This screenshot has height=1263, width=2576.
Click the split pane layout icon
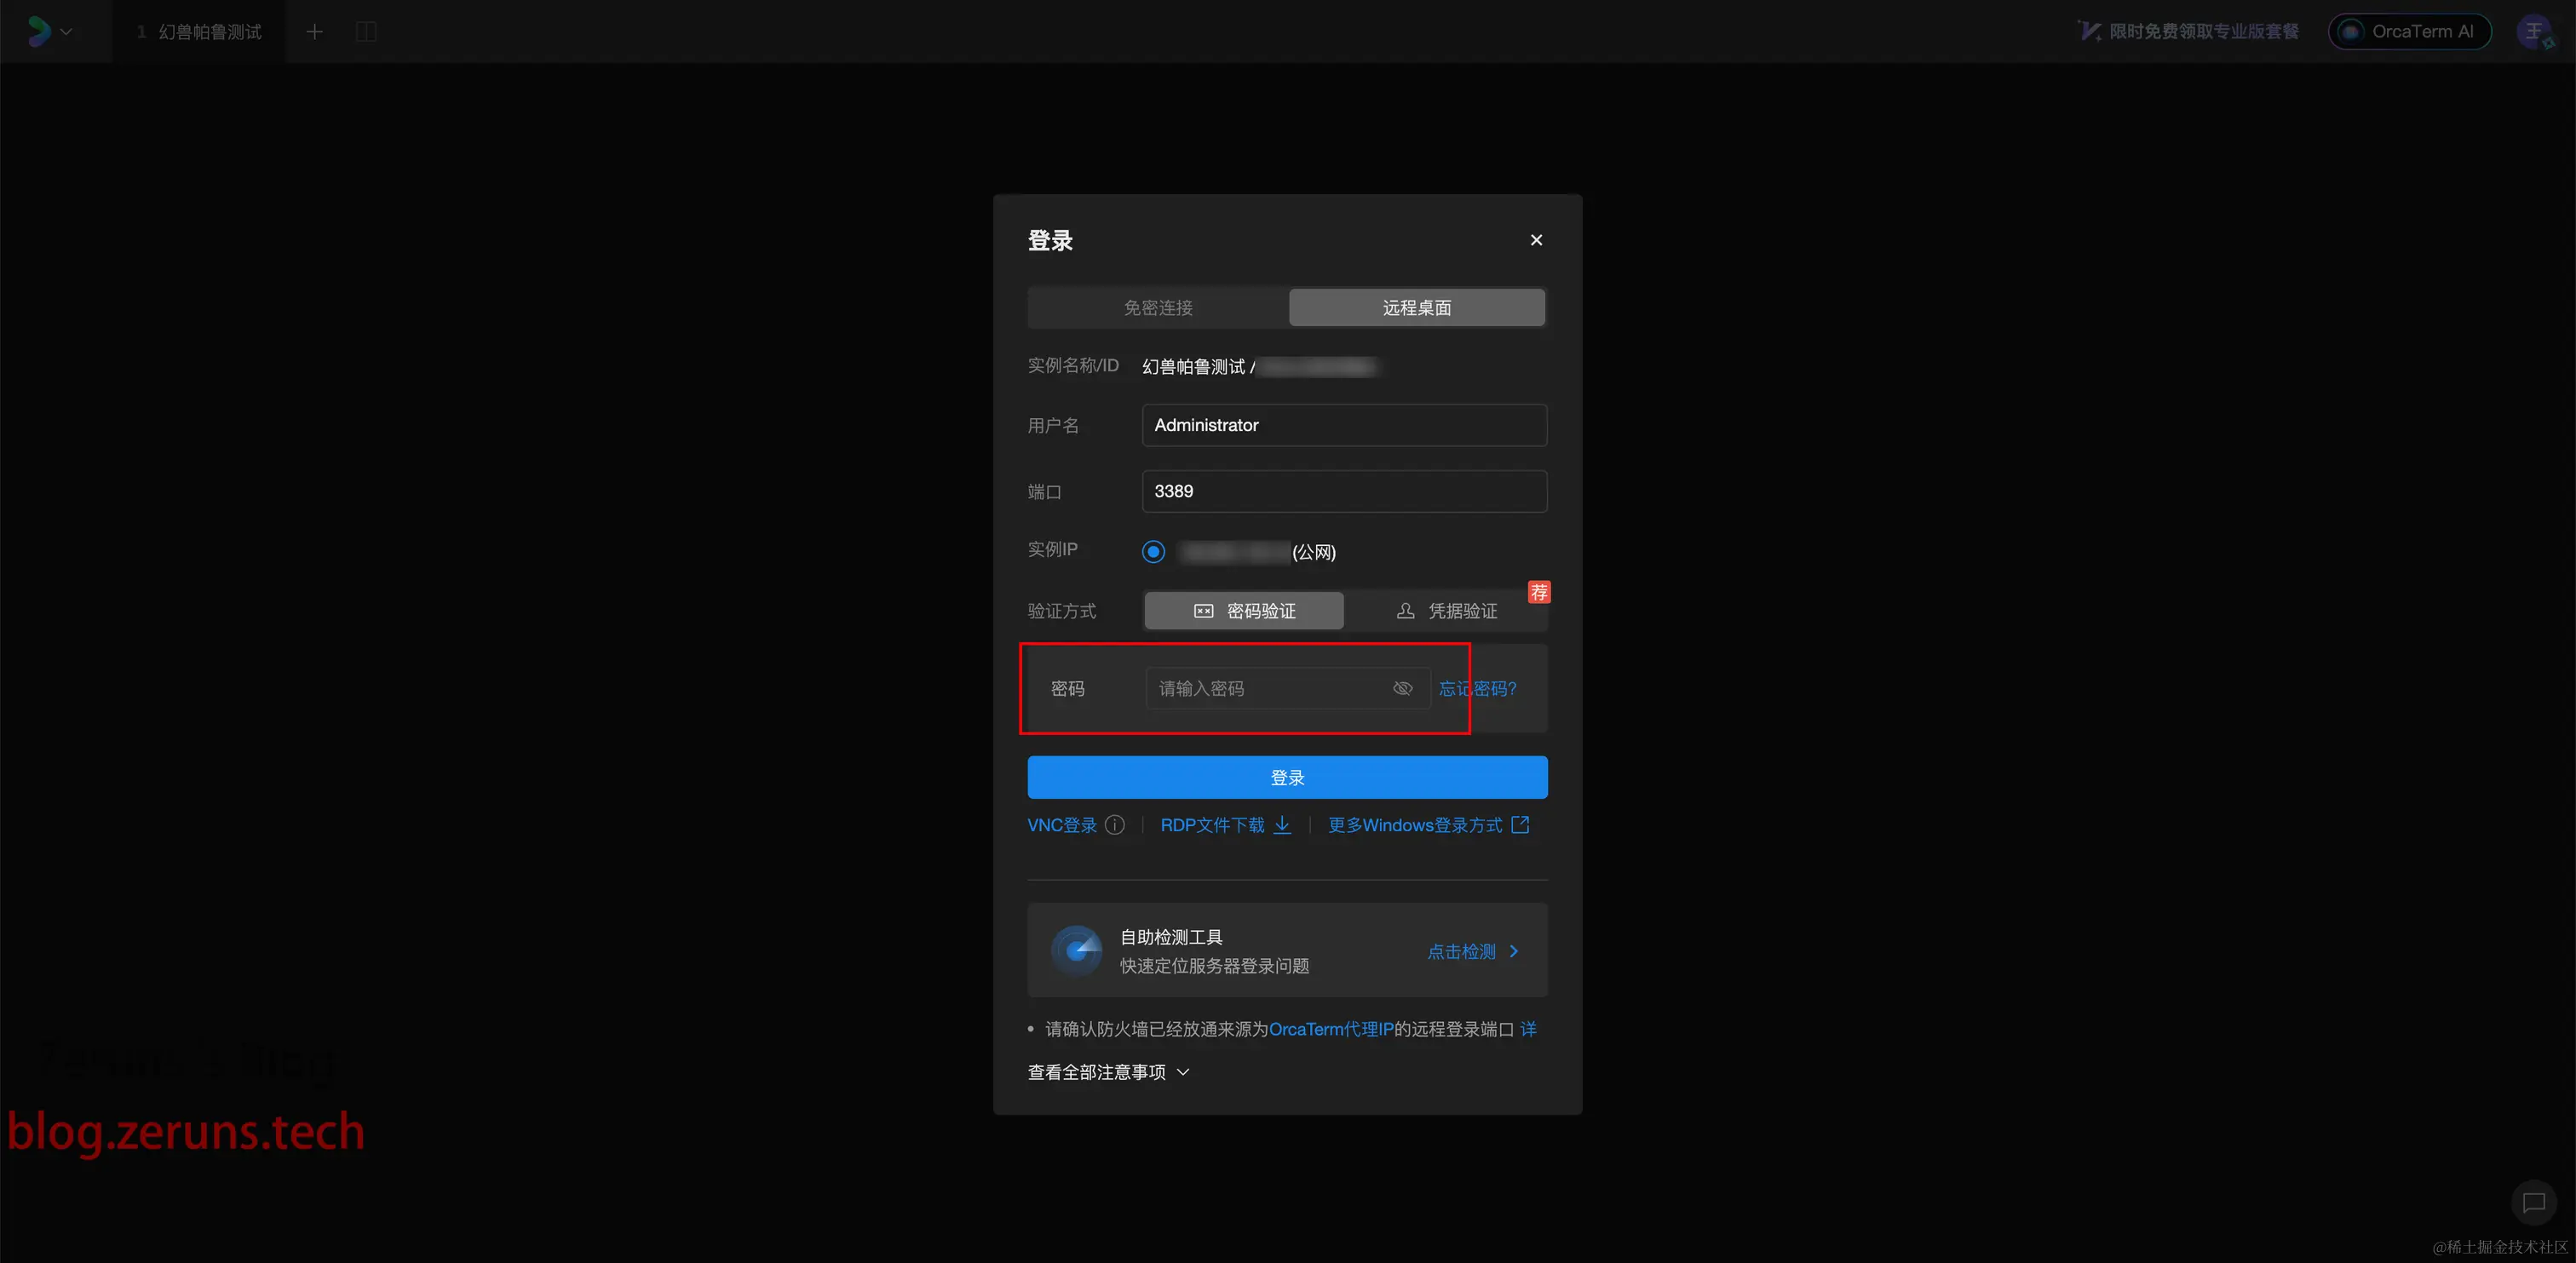pos(366,32)
